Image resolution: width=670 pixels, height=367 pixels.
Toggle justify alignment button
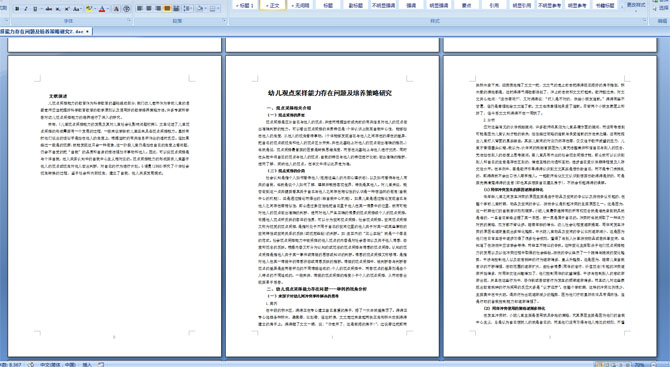(167, 9)
